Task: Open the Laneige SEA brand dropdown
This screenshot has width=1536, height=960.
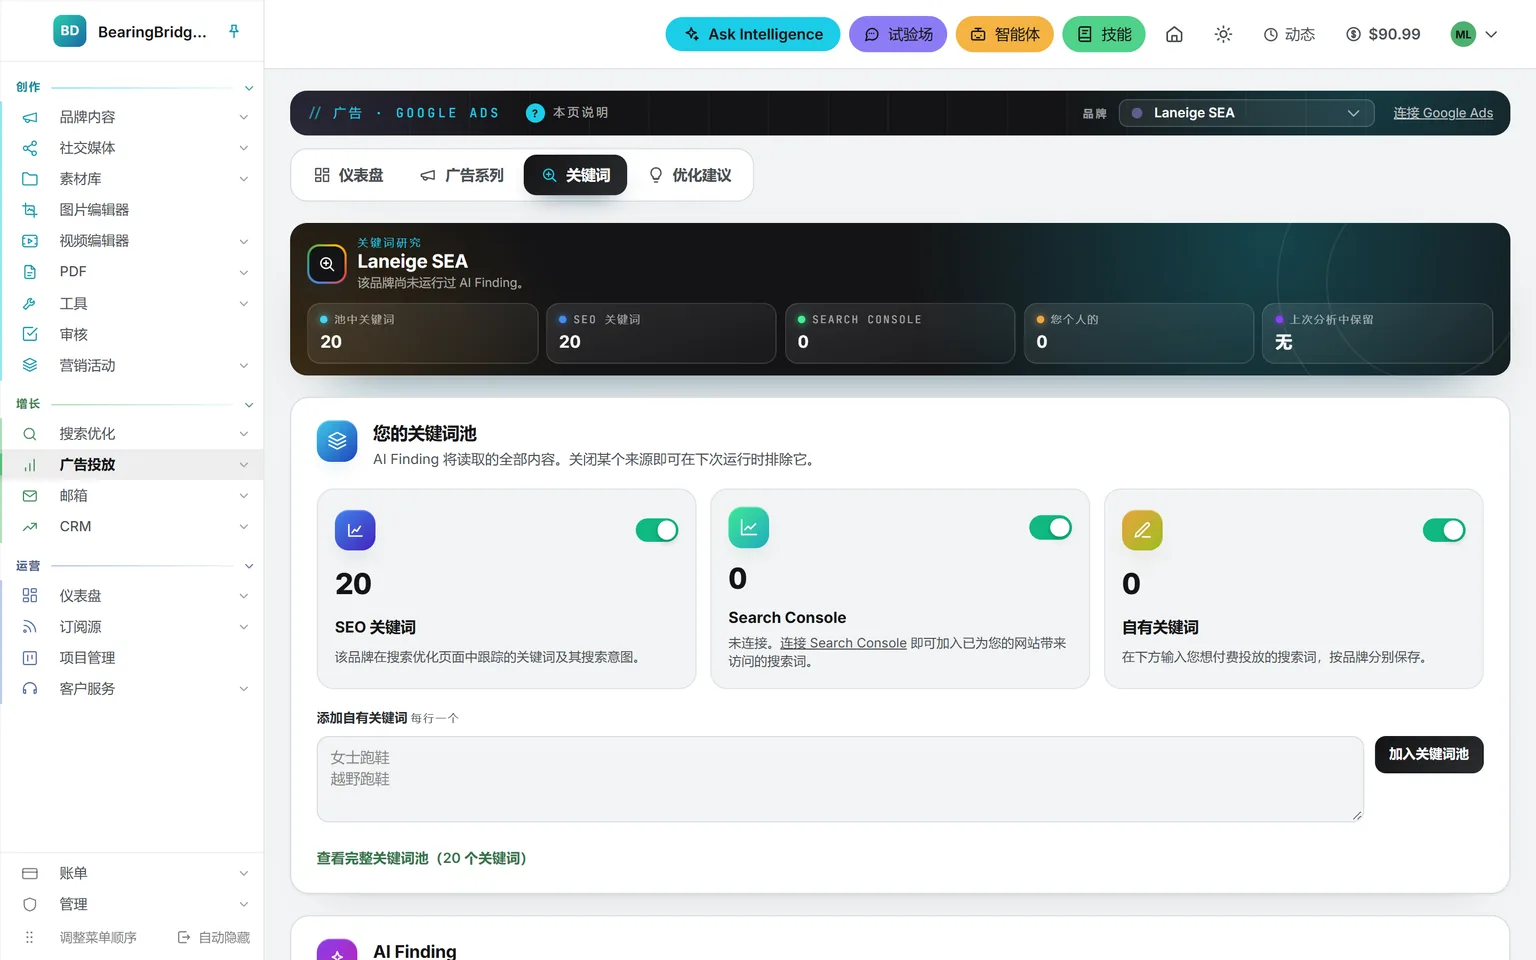Action: [x=1246, y=113]
